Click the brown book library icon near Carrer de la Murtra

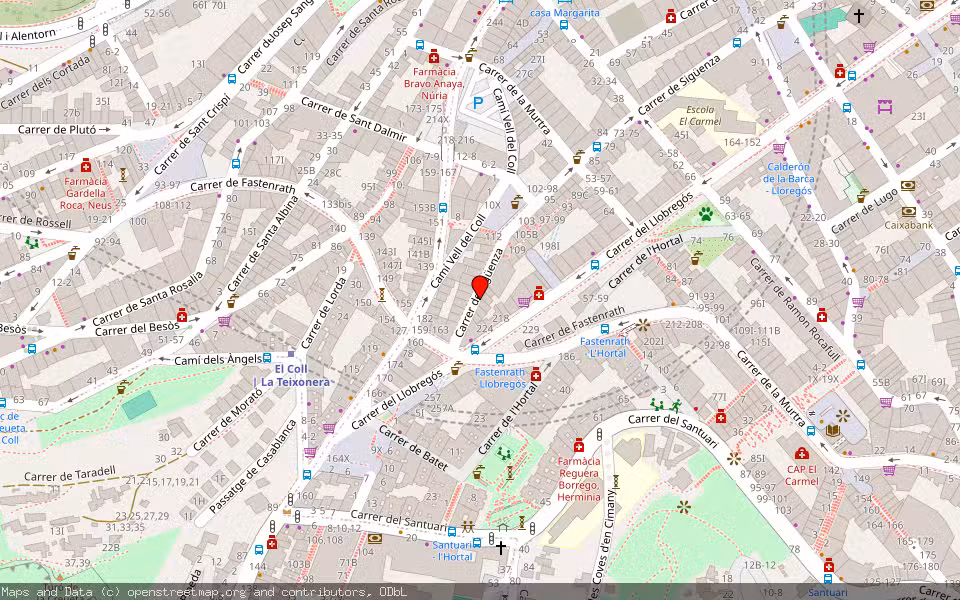[x=832, y=431]
